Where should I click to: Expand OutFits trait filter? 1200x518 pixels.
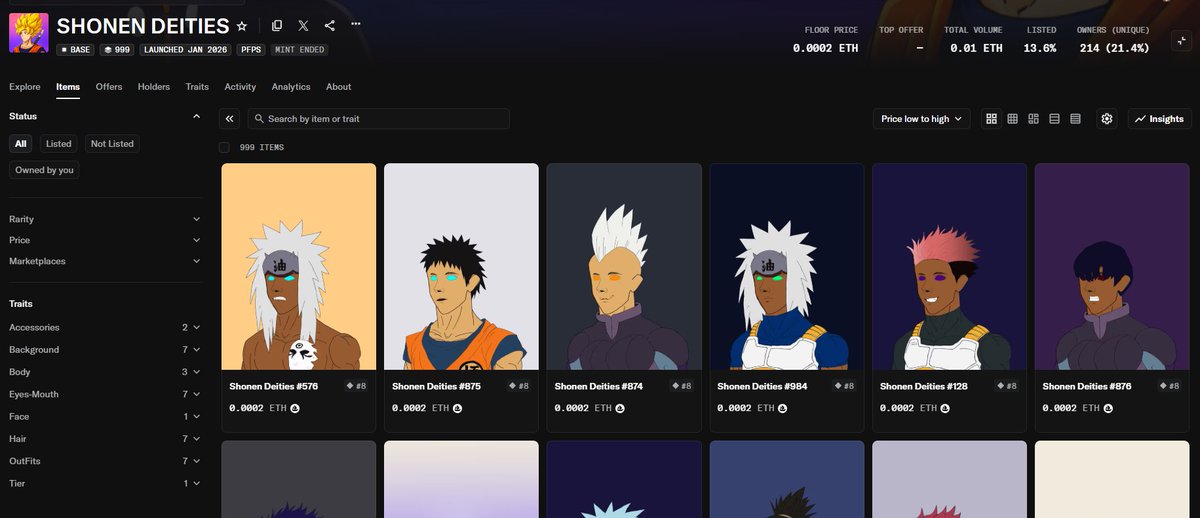click(104, 461)
